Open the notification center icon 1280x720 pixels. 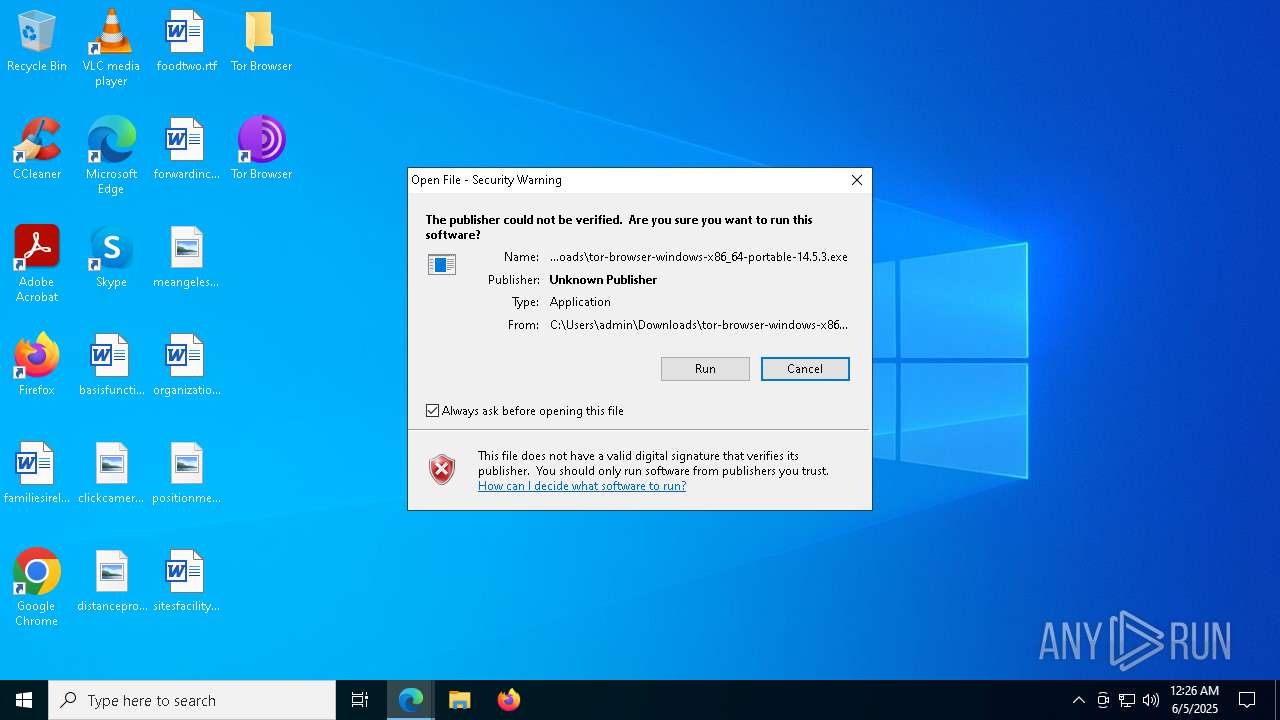tap(1247, 700)
